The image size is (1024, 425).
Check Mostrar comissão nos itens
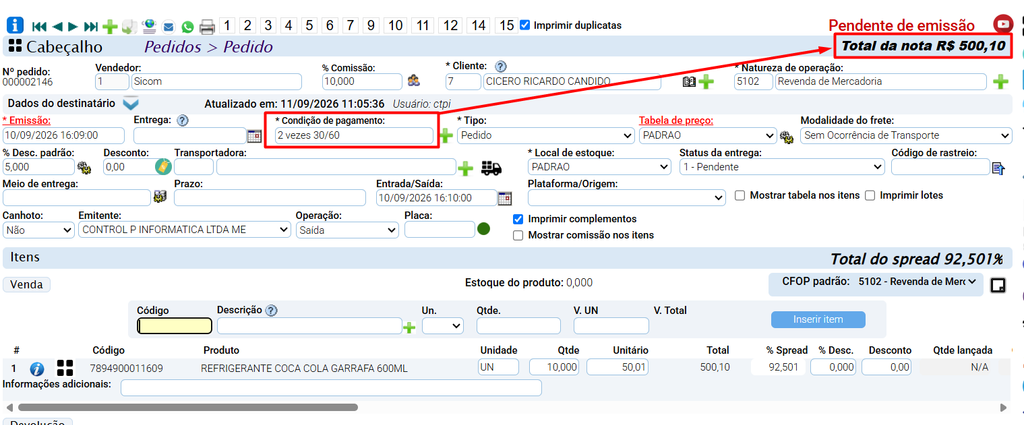519,235
